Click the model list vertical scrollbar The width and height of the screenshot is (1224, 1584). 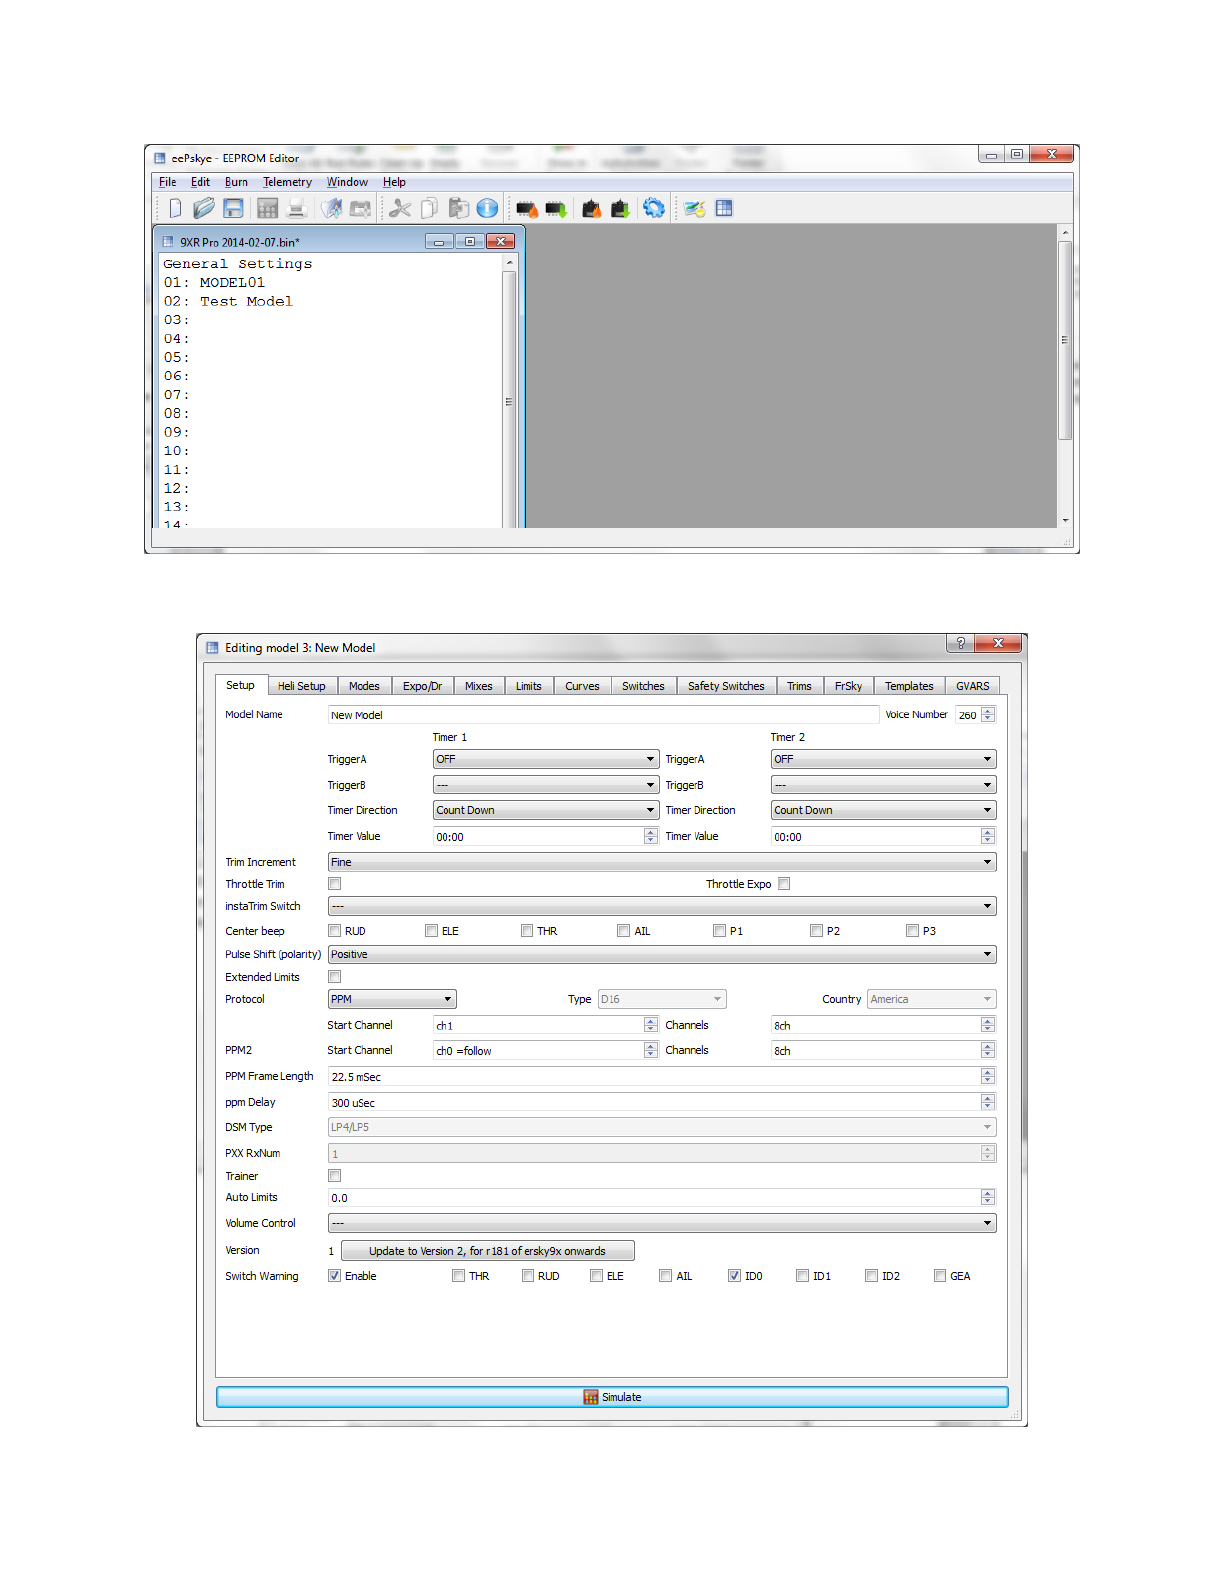pos(509,400)
